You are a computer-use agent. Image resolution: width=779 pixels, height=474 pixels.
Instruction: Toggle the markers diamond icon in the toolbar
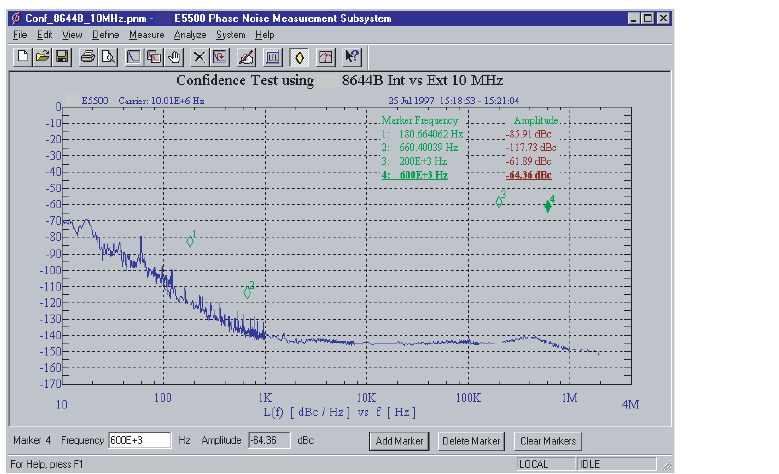click(x=299, y=56)
